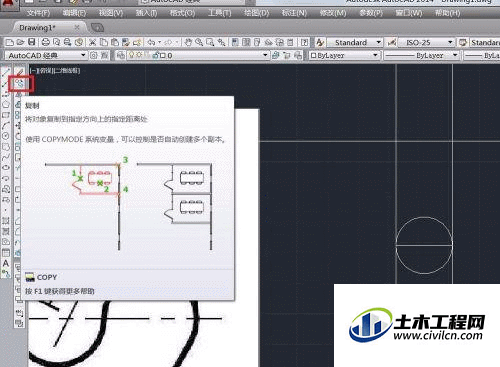Open the 标注(N) menu
The width and height of the screenshot is (500, 367).
pos(294,13)
